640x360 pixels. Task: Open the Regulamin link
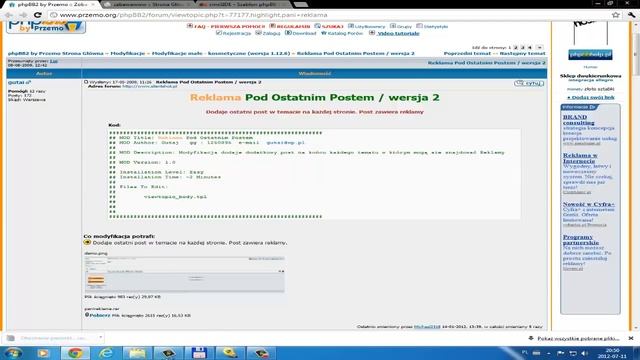293,27
